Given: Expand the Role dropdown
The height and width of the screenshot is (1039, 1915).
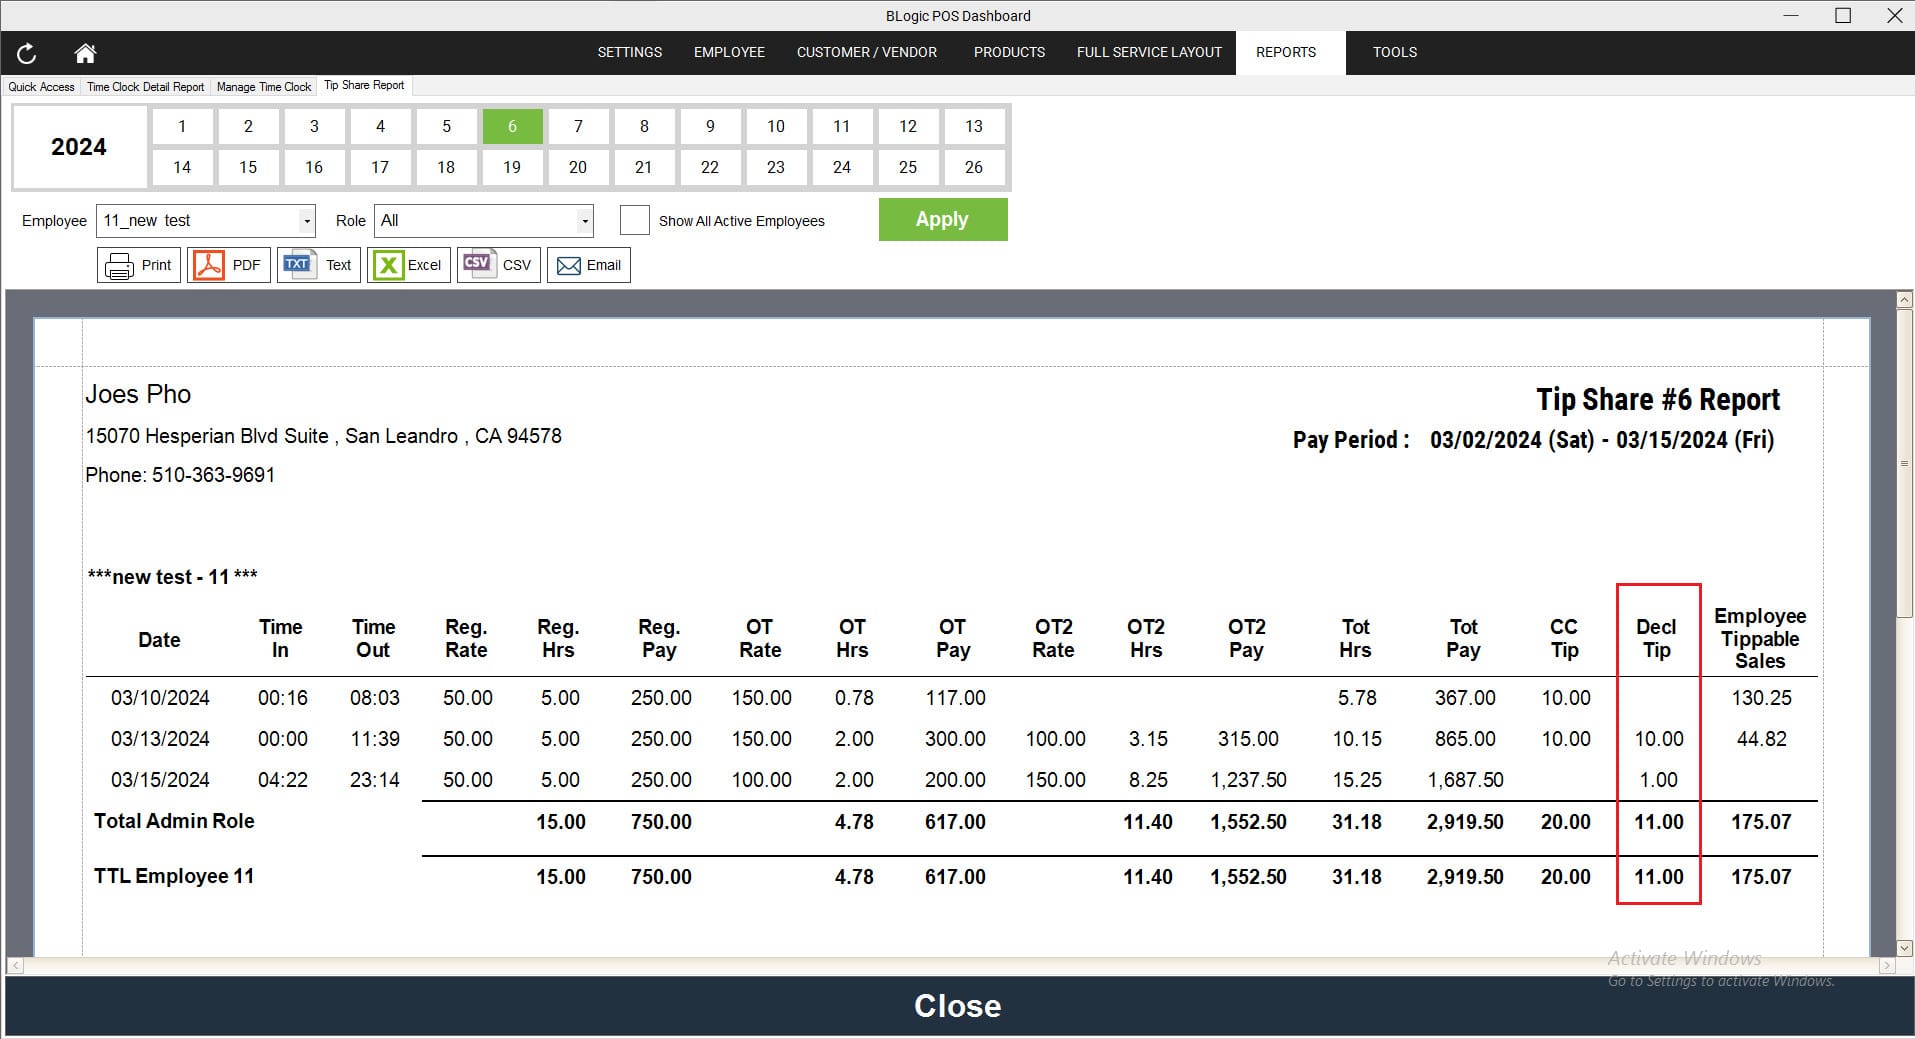Looking at the screenshot, I should click(584, 221).
